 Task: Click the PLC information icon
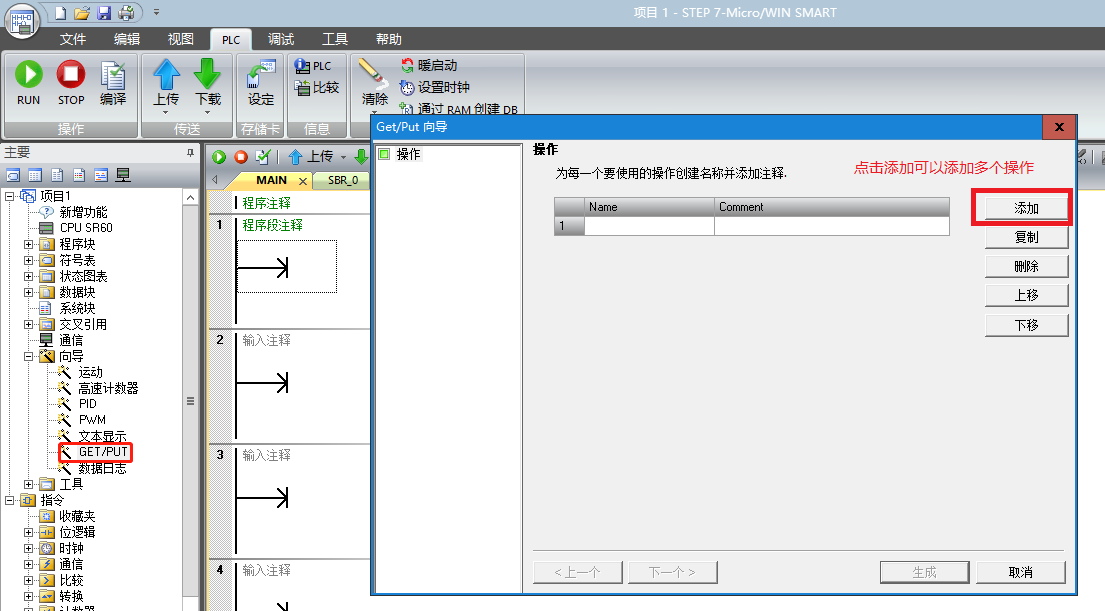pos(302,66)
